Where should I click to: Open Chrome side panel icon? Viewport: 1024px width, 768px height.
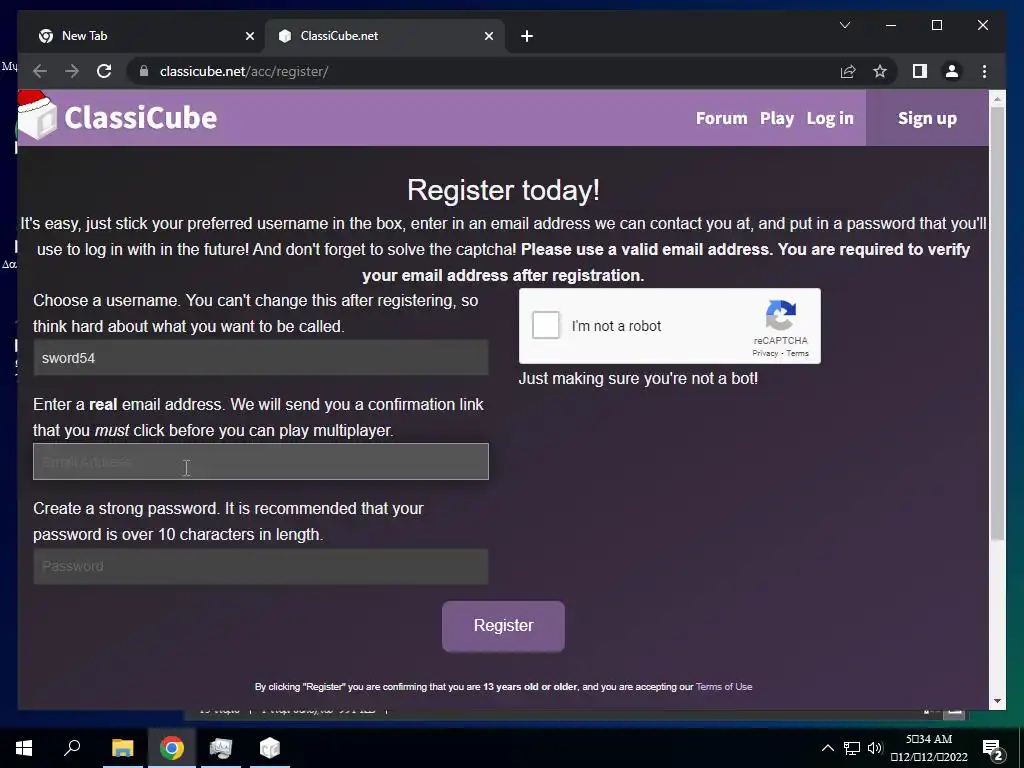point(920,71)
